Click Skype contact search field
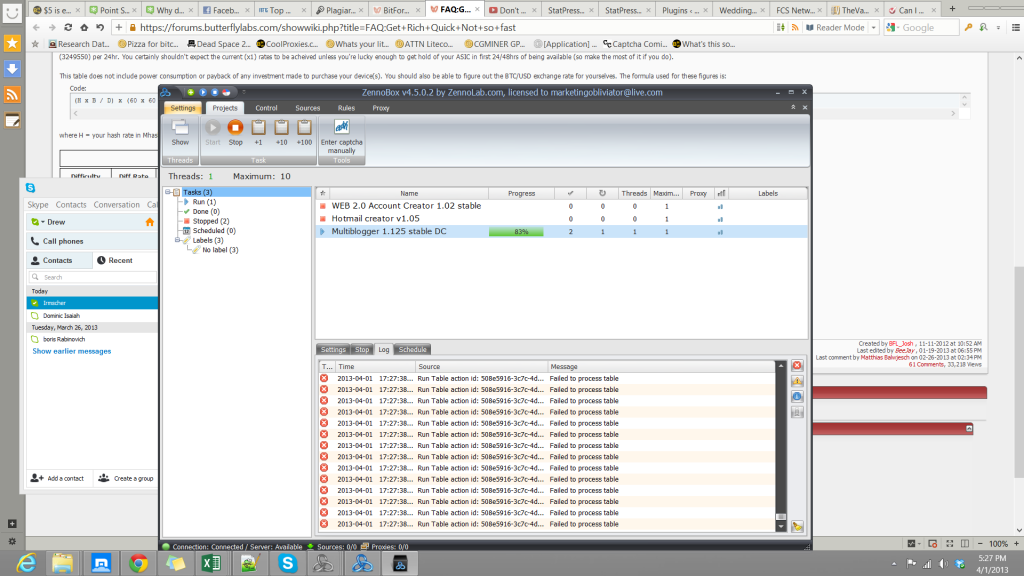1024x576 pixels. pyautogui.click(x=93, y=277)
